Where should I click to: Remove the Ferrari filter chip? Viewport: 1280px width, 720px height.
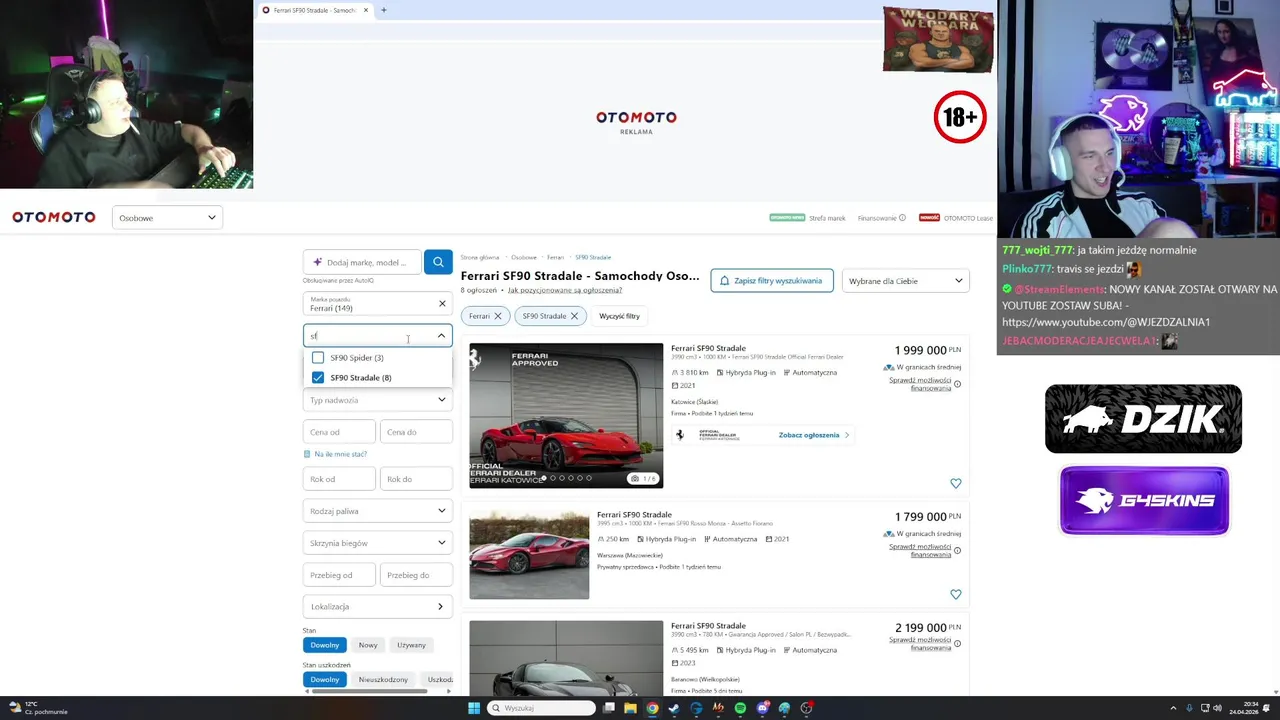pyautogui.click(x=498, y=316)
